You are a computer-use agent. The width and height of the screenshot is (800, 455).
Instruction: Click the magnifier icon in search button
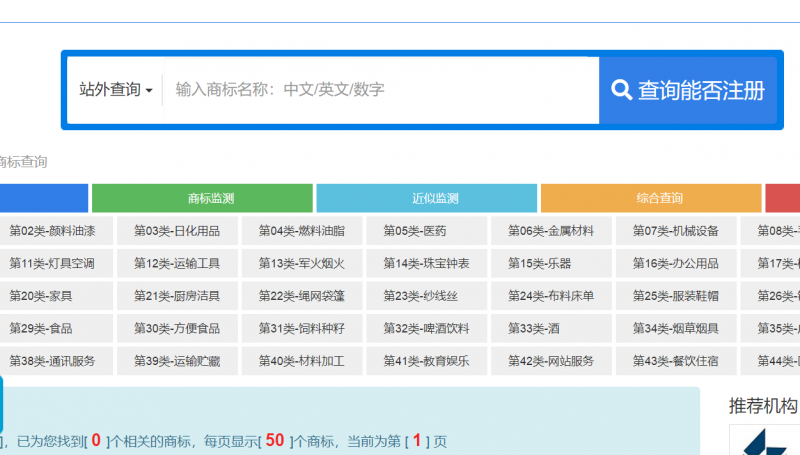622,90
